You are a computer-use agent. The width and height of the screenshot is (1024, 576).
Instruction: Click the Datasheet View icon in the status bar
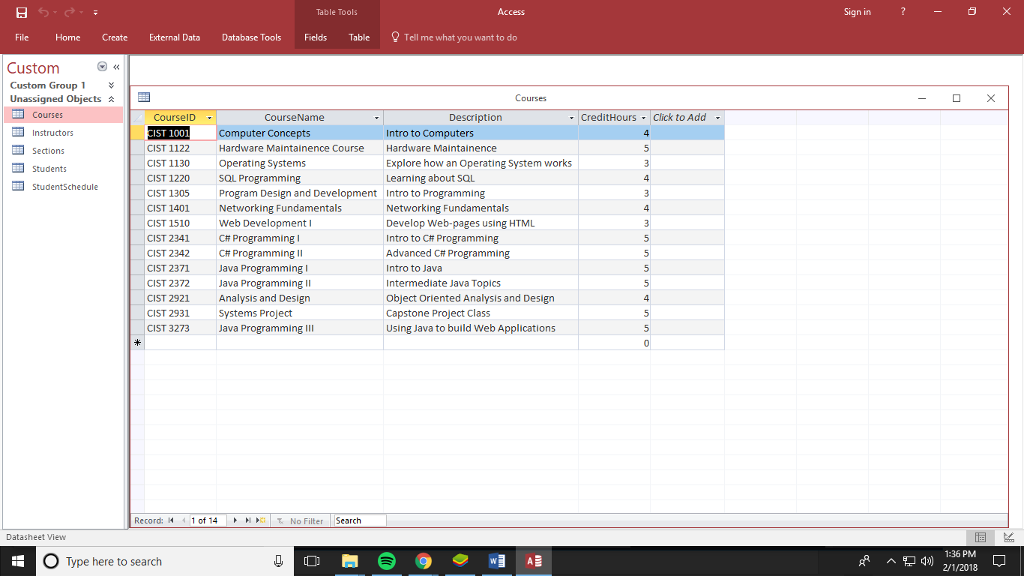point(980,537)
